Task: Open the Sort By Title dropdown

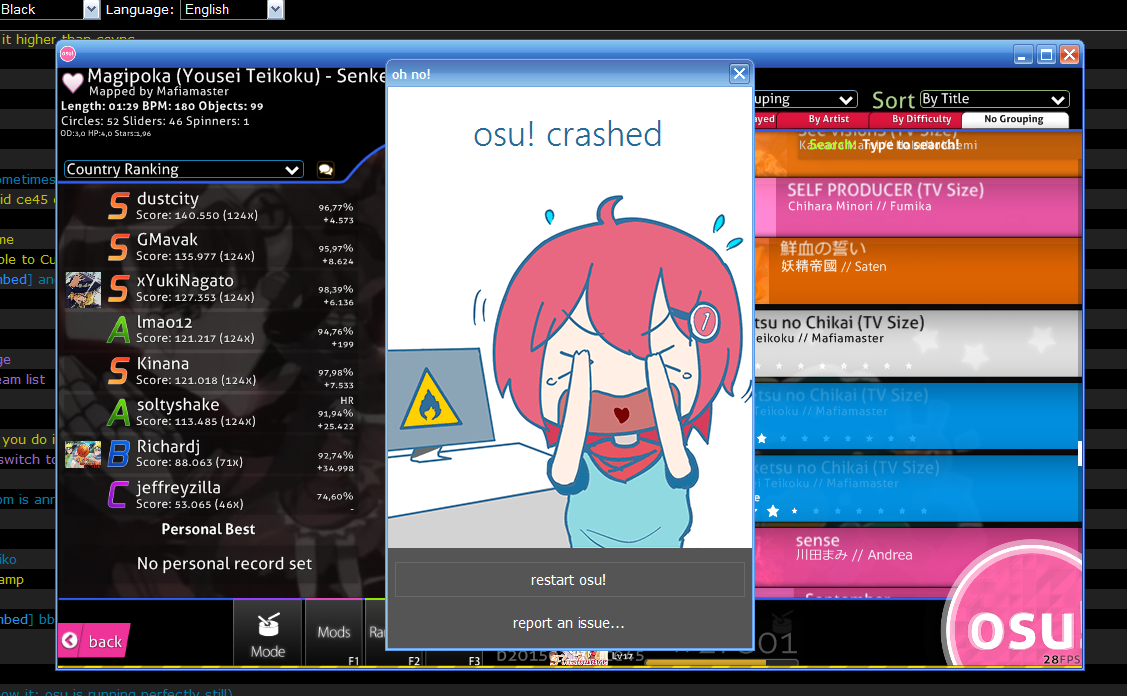Action: pyautogui.click(x=995, y=99)
